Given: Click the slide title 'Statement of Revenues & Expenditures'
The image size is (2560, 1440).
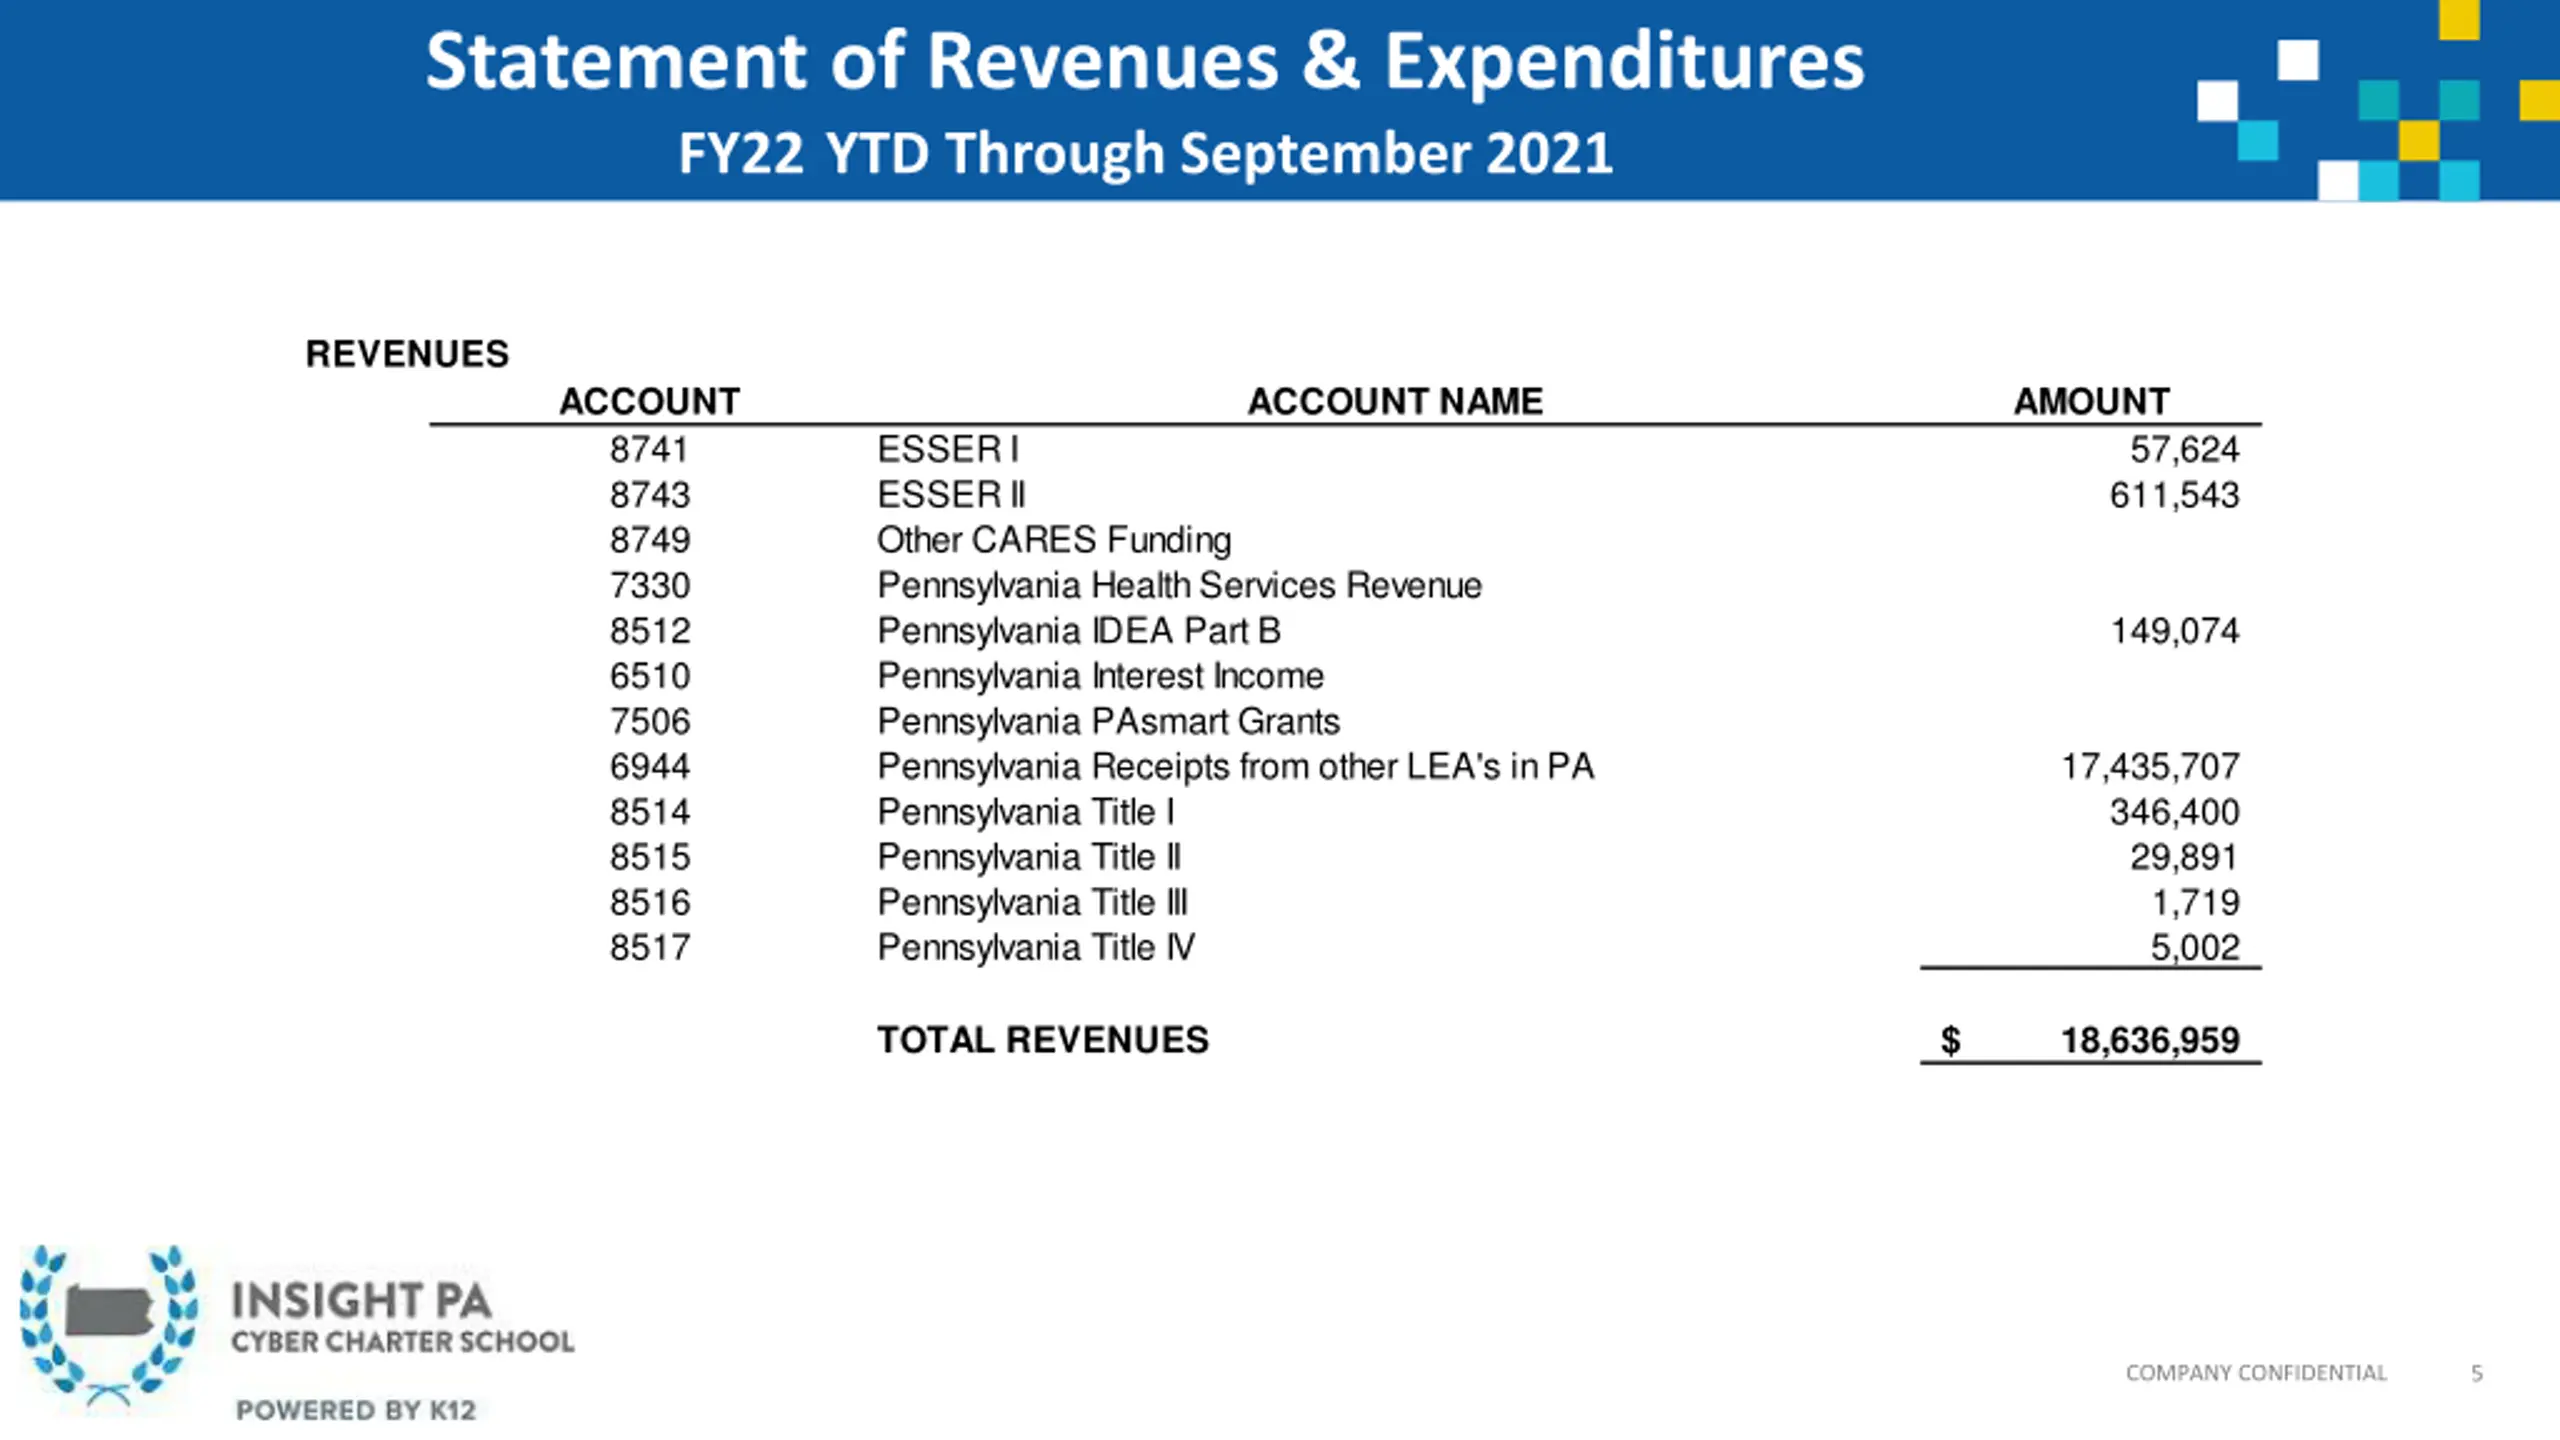Looking at the screenshot, I should 1145,62.
